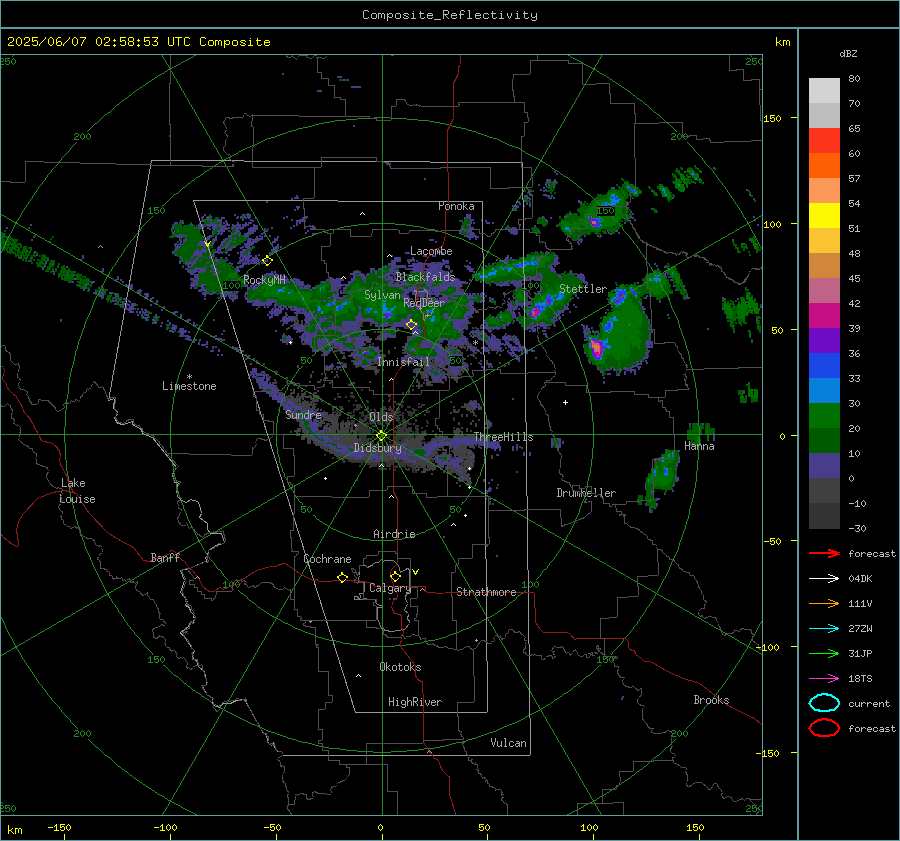Click the Hanna city label

(x=699, y=446)
